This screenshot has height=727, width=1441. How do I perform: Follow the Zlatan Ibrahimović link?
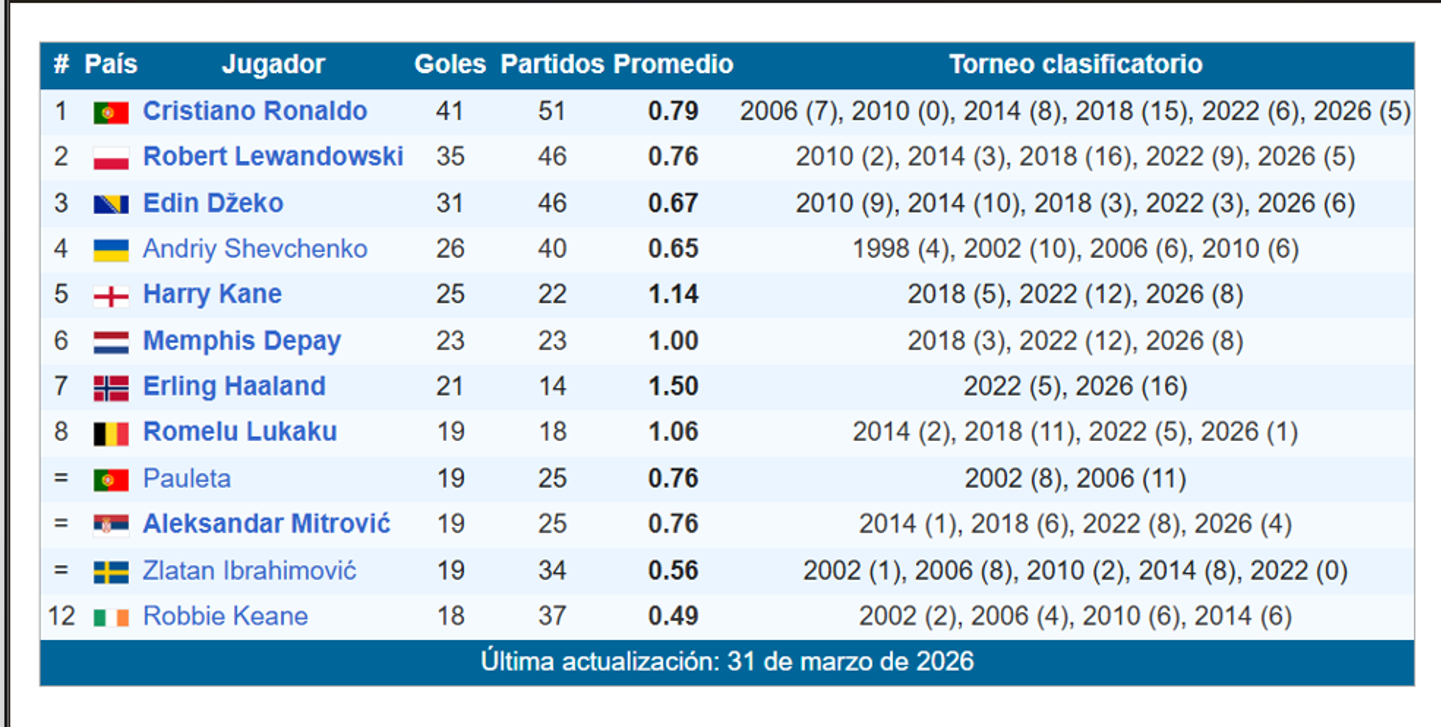pos(250,571)
